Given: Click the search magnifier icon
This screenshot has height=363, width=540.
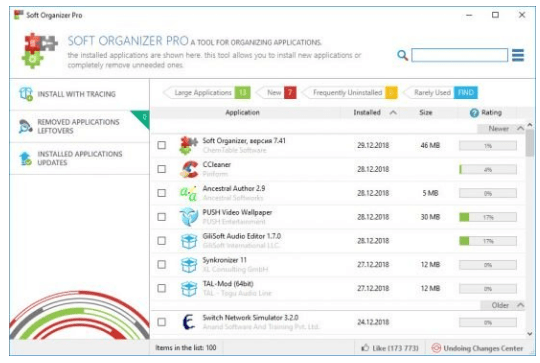Looking at the screenshot, I should (x=402, y=55).
